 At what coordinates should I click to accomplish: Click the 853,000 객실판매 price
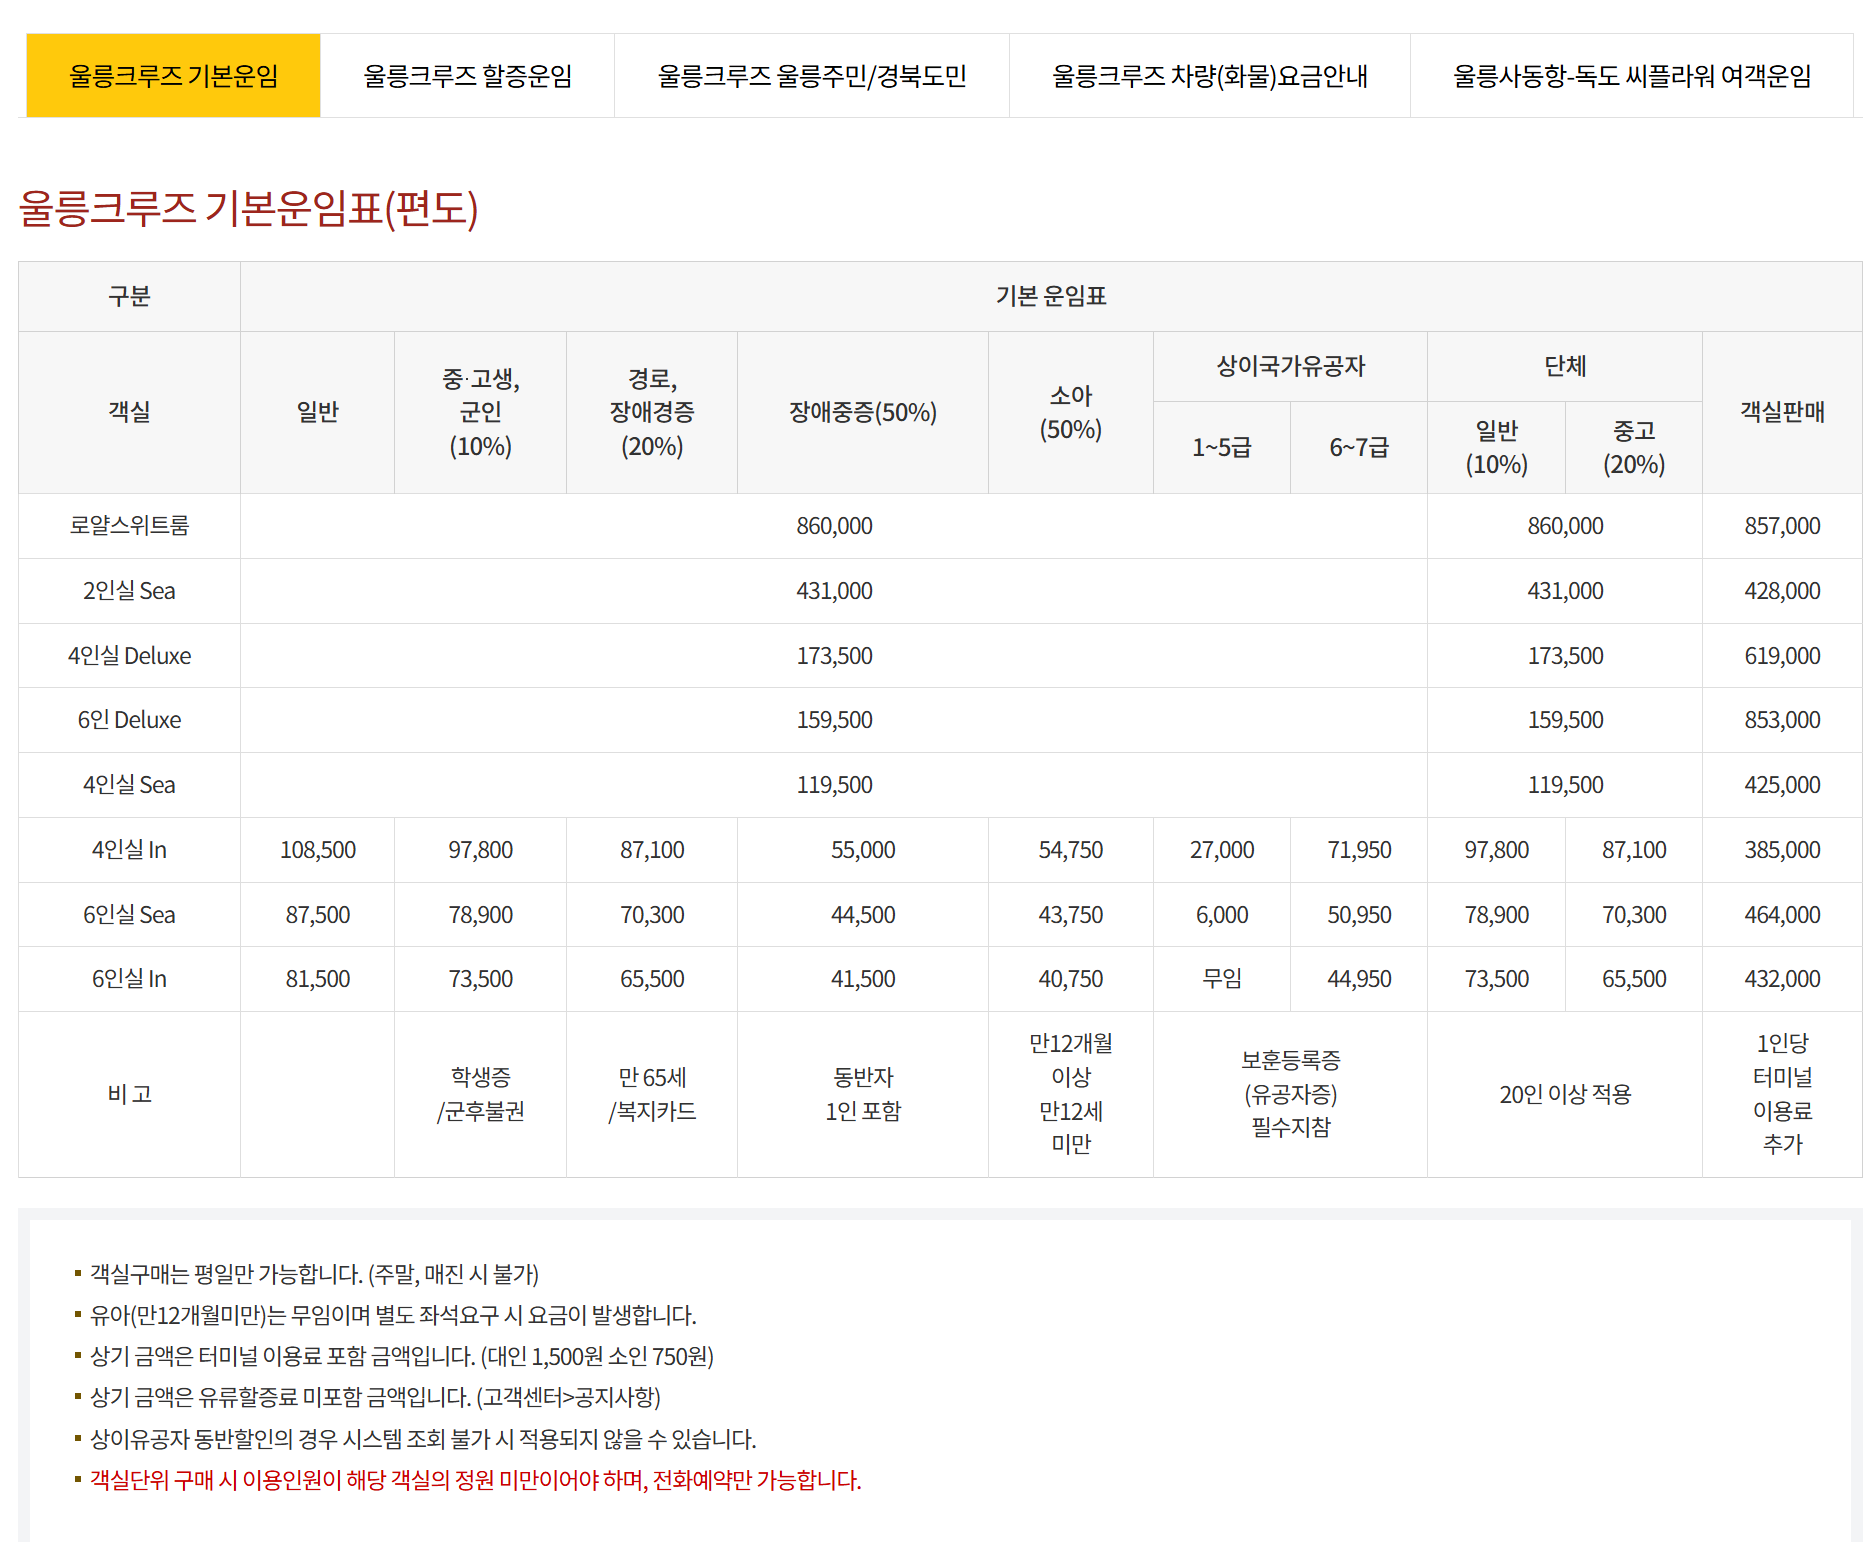(1782, 720)
